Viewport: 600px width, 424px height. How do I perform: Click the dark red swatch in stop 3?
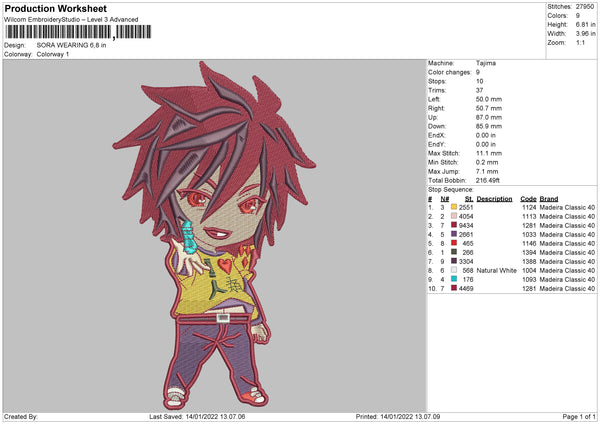(x=454, y=225)
